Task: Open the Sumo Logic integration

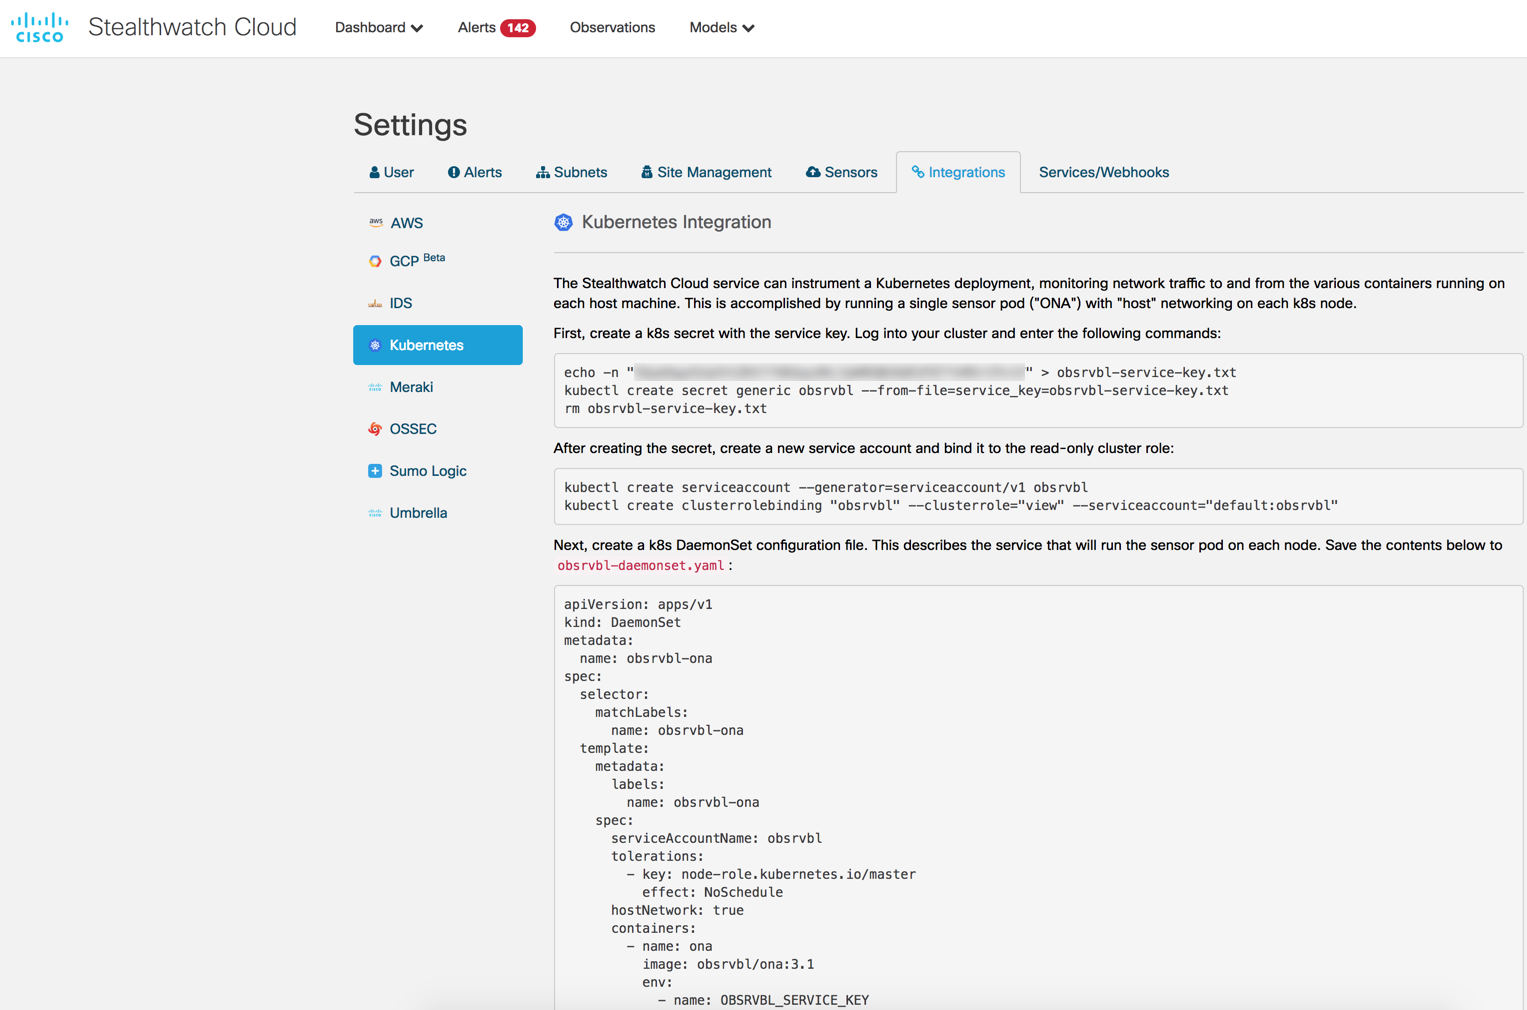Action: [x=427, y=470]
